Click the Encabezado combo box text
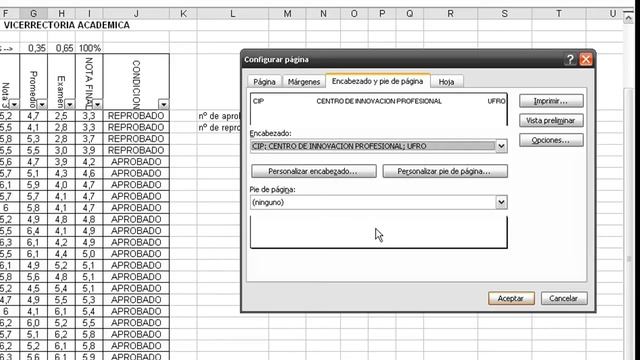Screen dimensions: 640x360 click(373, 146)
